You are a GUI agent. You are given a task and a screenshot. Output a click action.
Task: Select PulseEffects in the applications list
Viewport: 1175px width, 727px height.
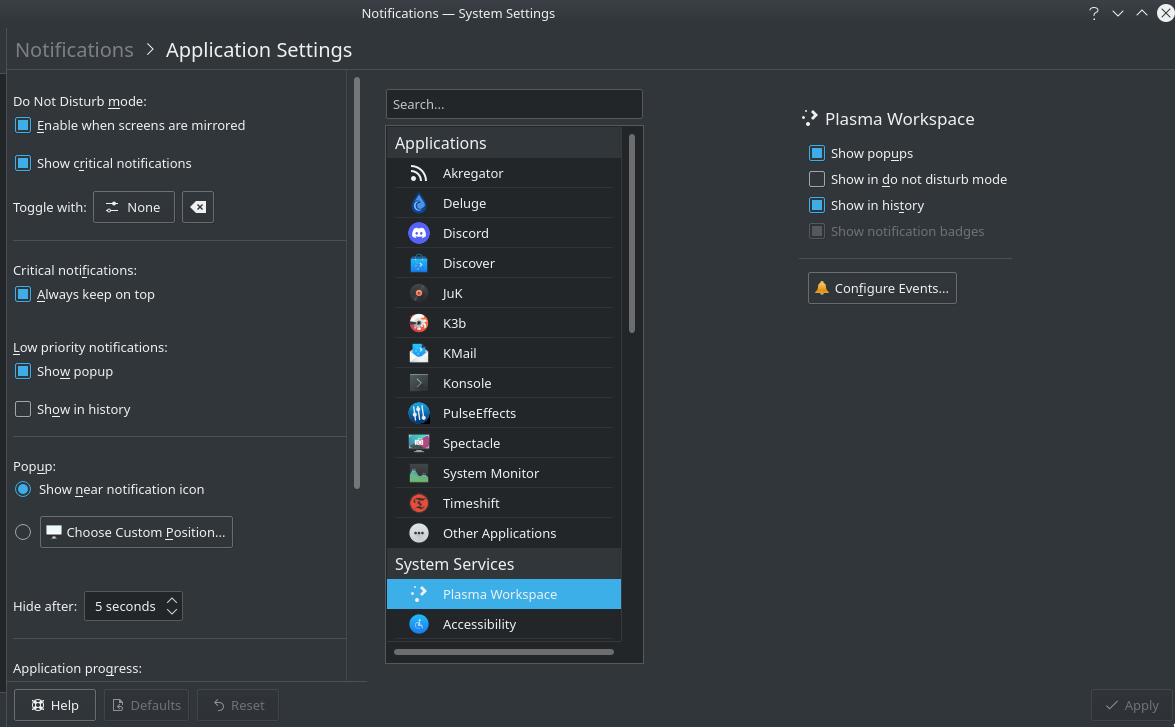504,413
